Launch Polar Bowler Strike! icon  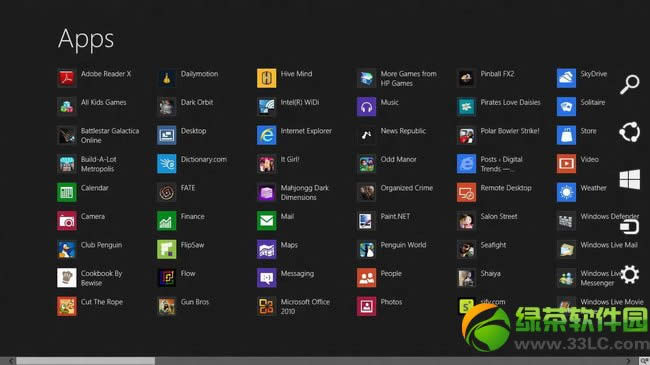click(x=466, y=135)
